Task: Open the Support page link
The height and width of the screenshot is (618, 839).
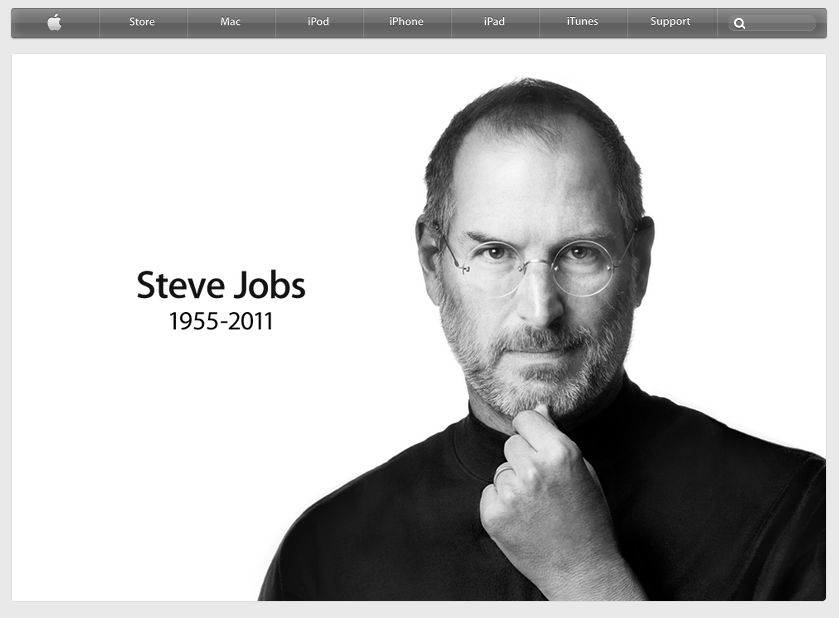Action: pyautogui.click(x=670, y=22)
